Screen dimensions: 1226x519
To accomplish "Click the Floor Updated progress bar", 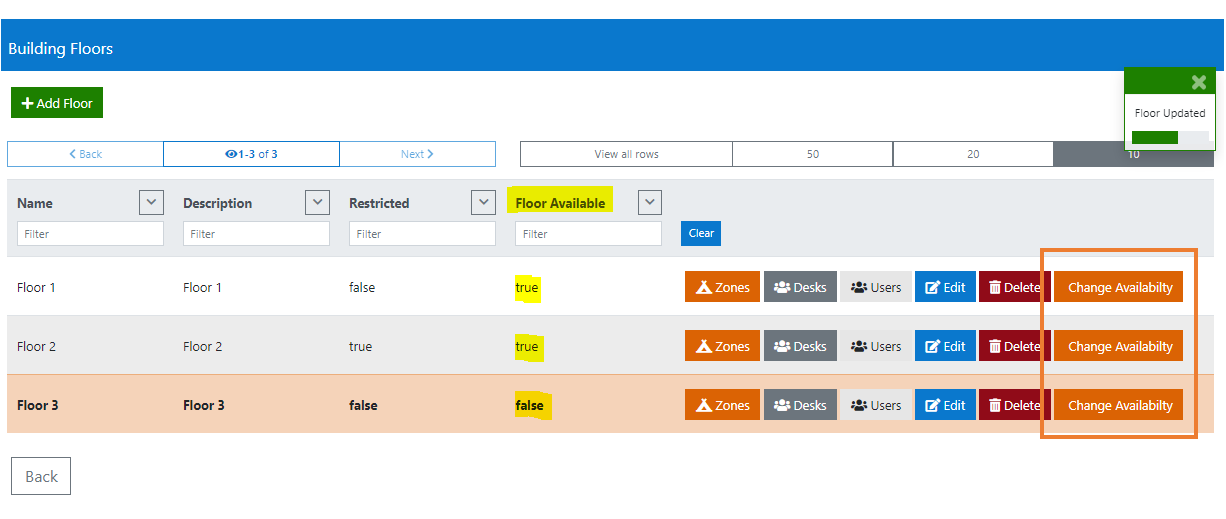I will (1168, 137).
